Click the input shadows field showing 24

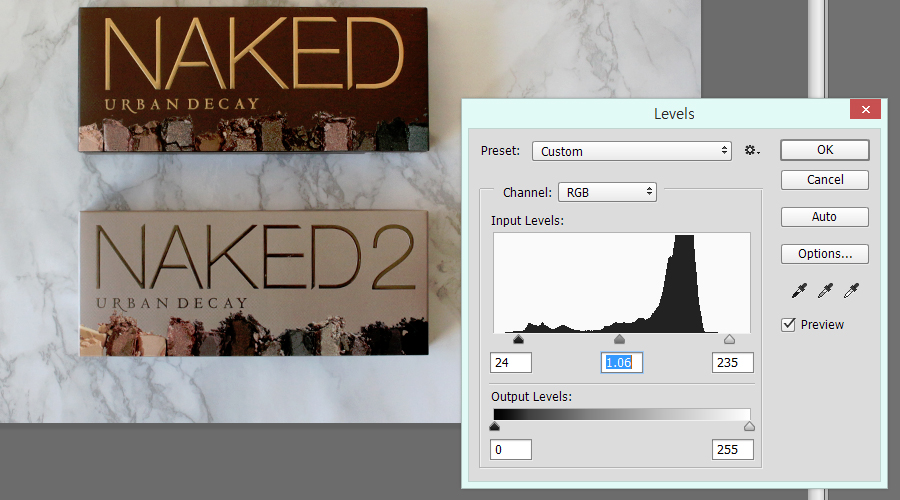pyautogui.click(x=511, y=362)
